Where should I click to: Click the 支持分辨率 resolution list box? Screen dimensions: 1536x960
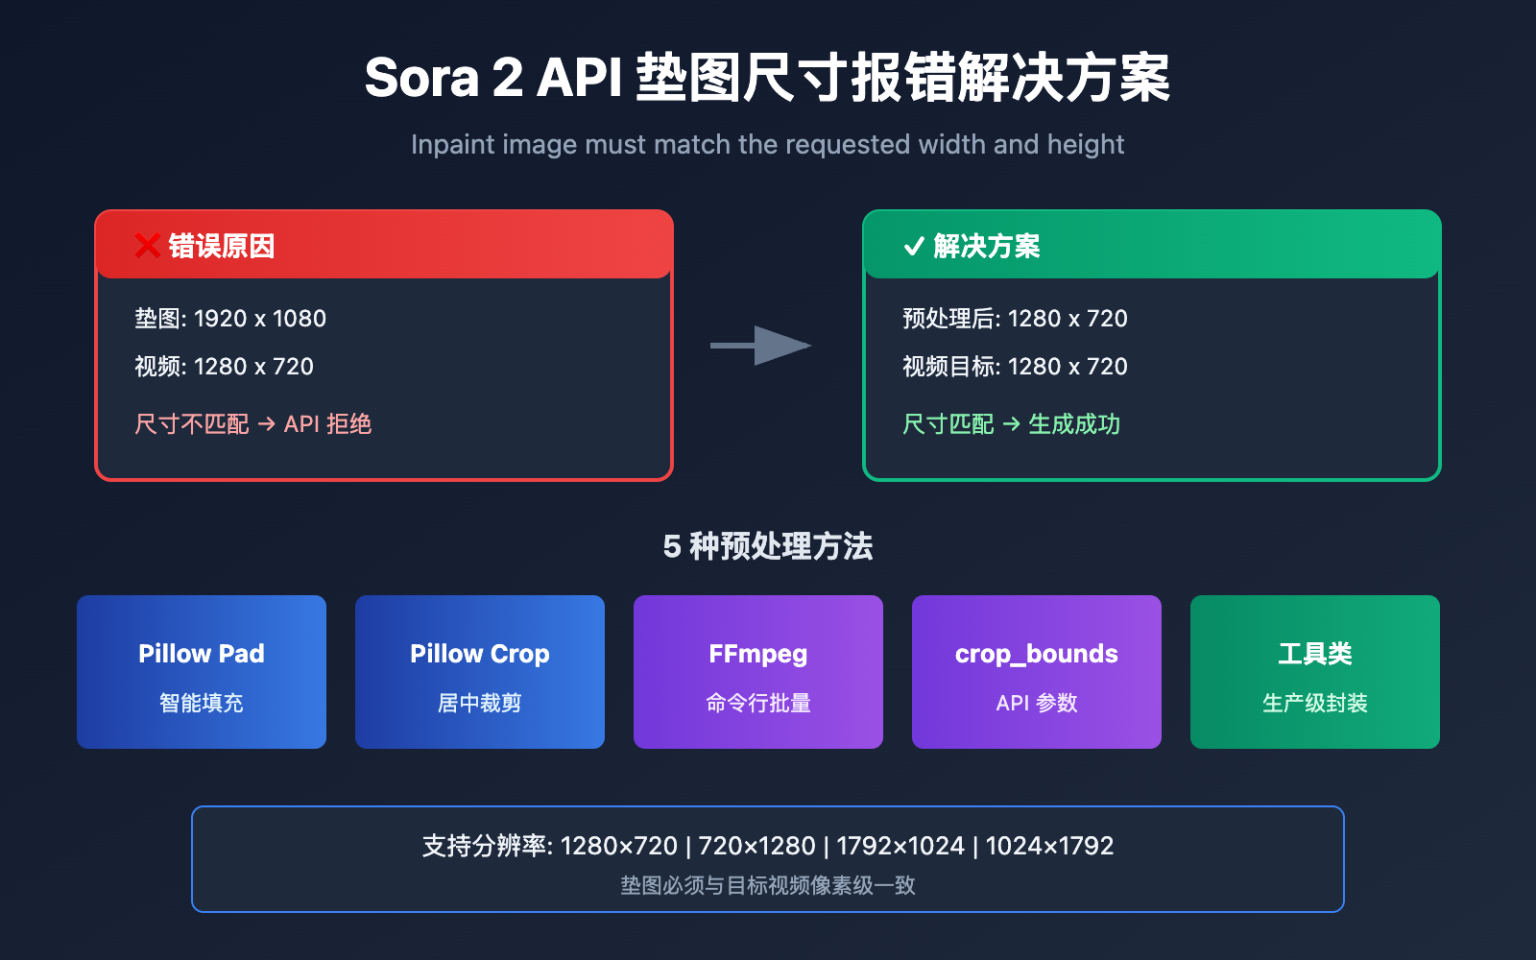[768, 859]
